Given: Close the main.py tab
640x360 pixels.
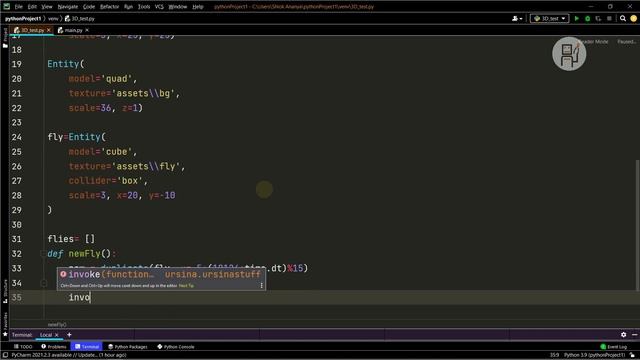Looking at the screenshot, I should [x=87, y=30].
